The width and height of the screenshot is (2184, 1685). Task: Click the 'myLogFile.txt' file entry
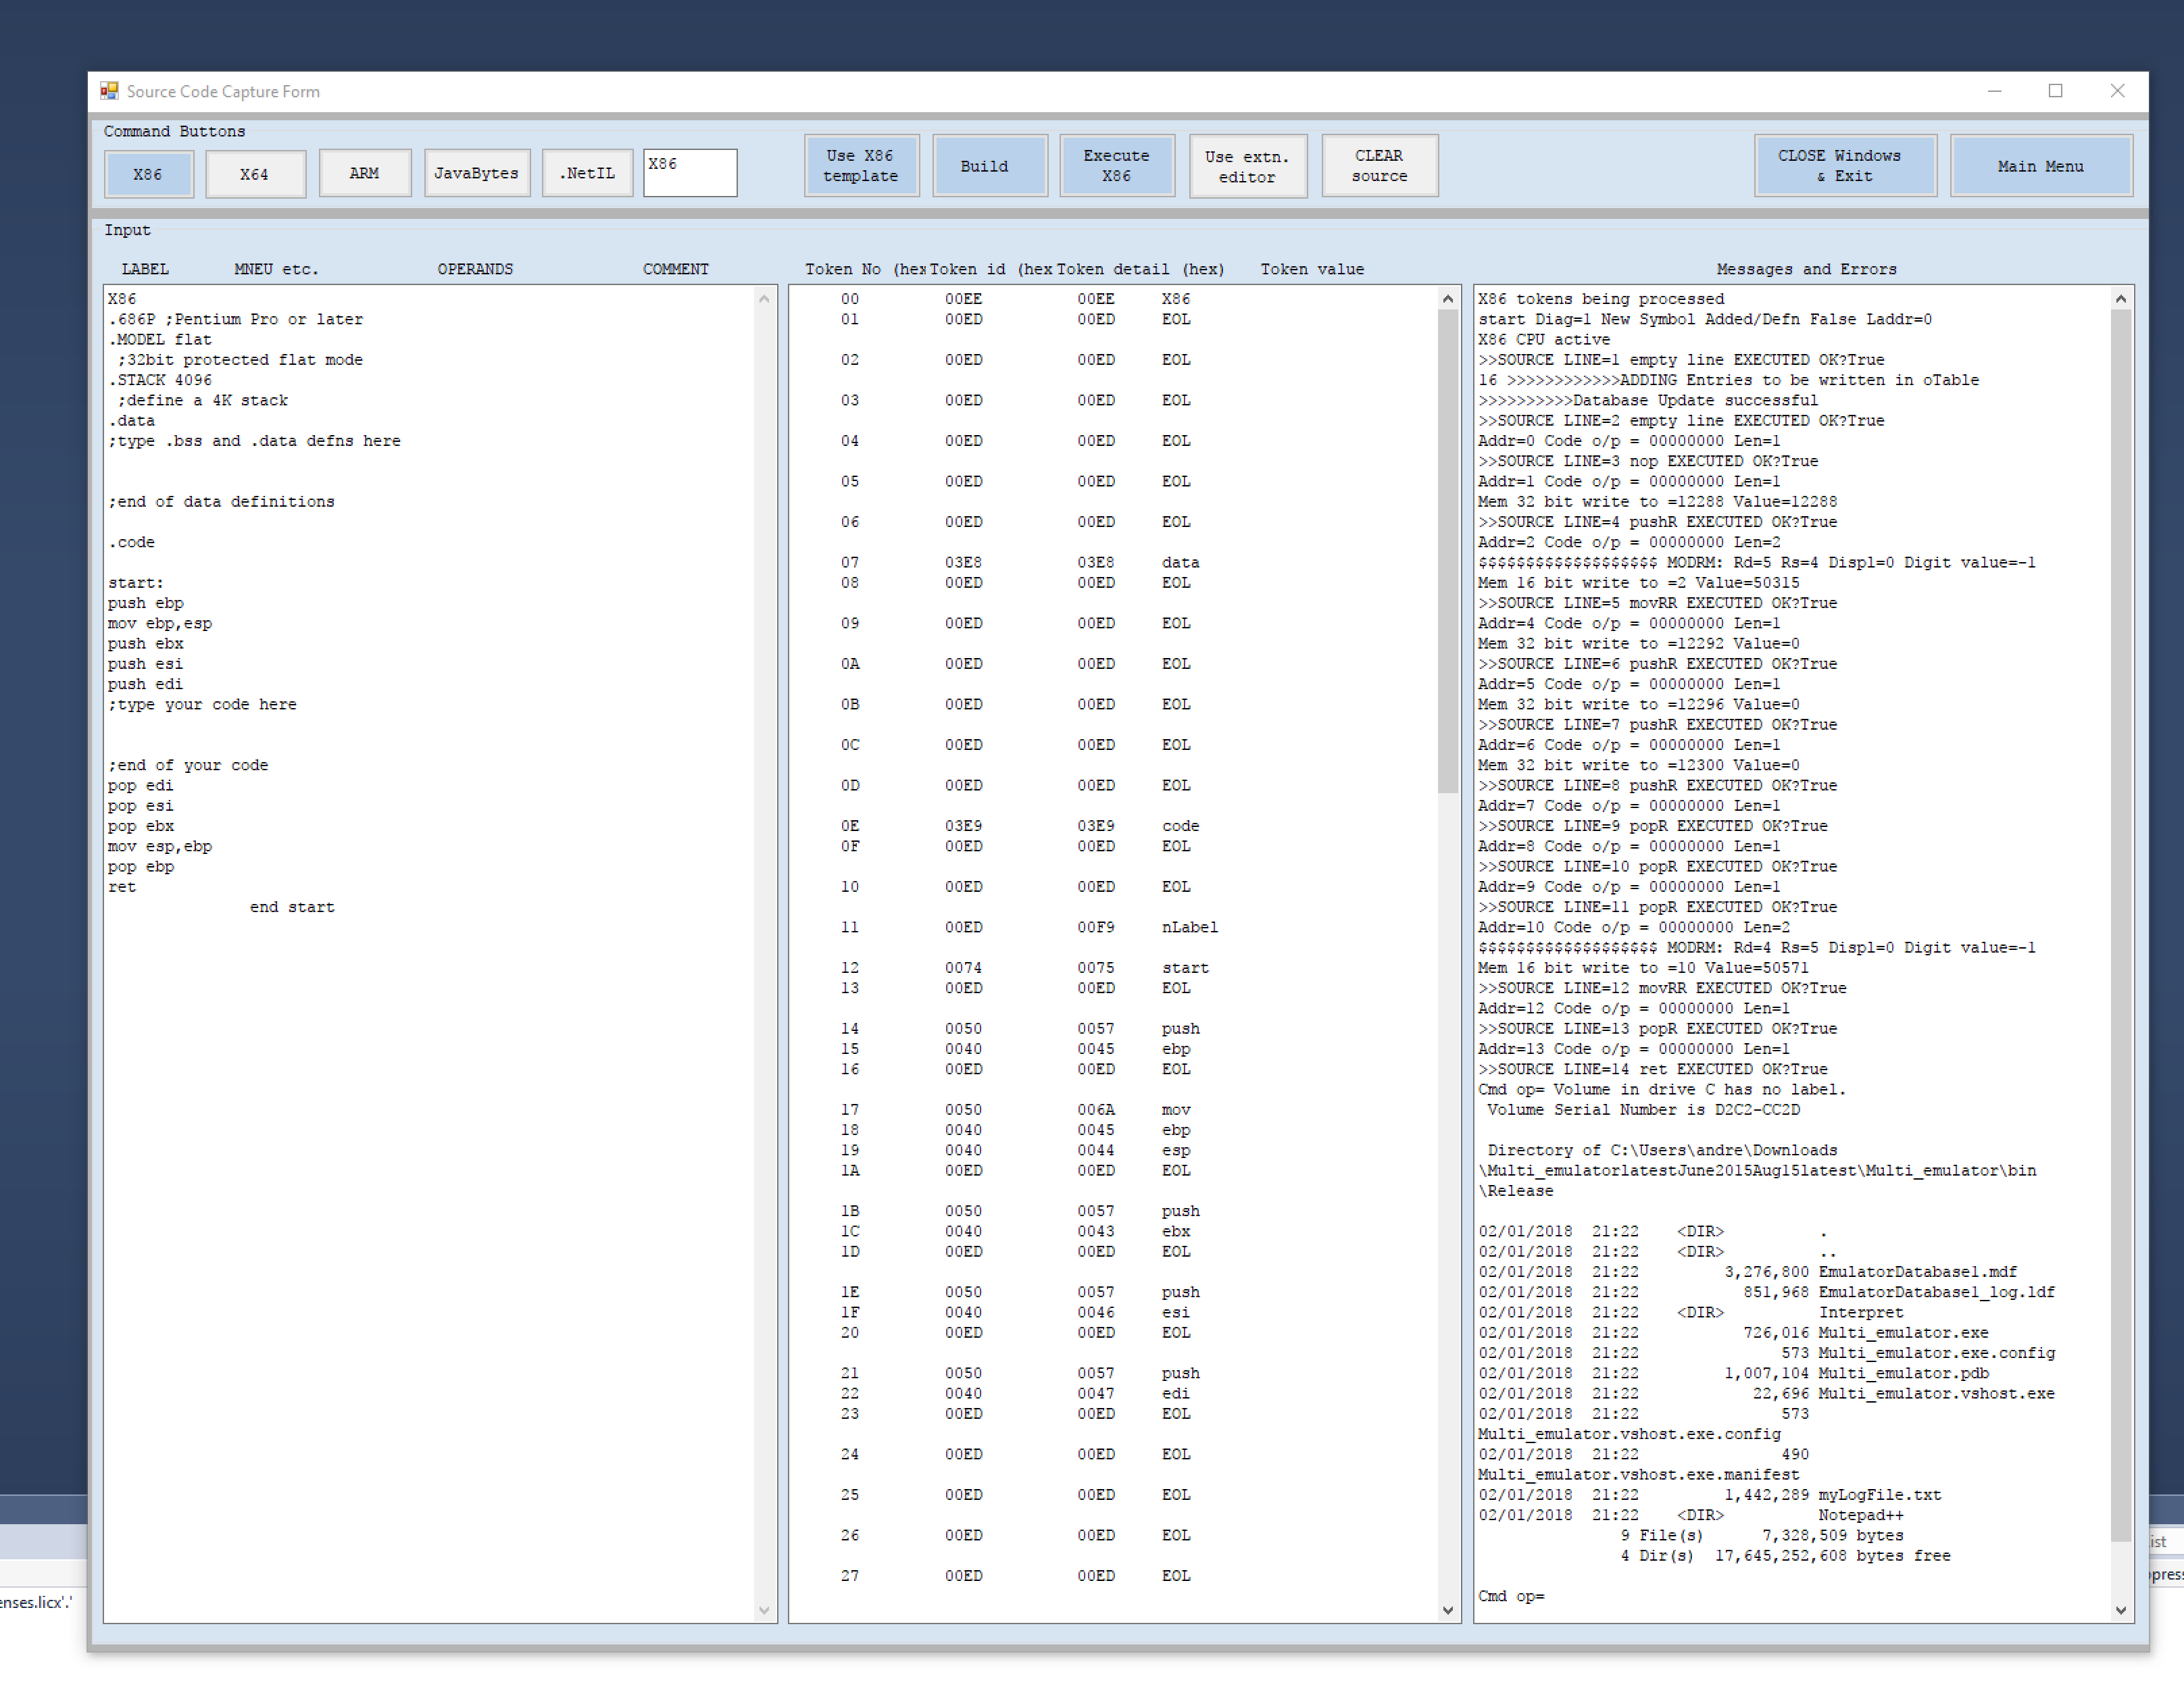pyautogui.click(x=1879, y=1495)
